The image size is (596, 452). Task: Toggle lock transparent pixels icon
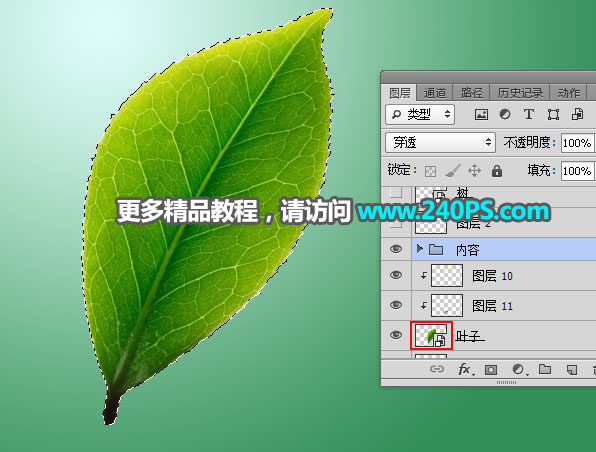[x=430, y=171]
